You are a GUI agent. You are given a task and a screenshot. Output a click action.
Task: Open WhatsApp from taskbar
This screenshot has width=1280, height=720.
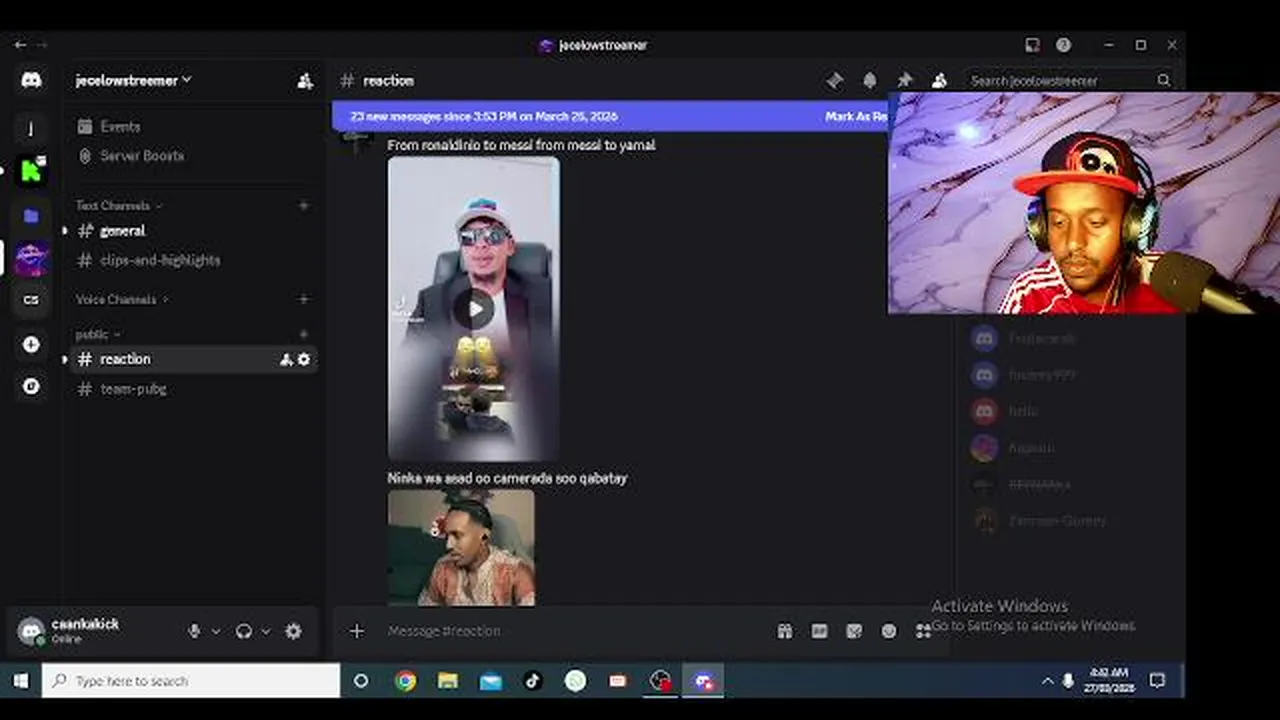point(575,681)
